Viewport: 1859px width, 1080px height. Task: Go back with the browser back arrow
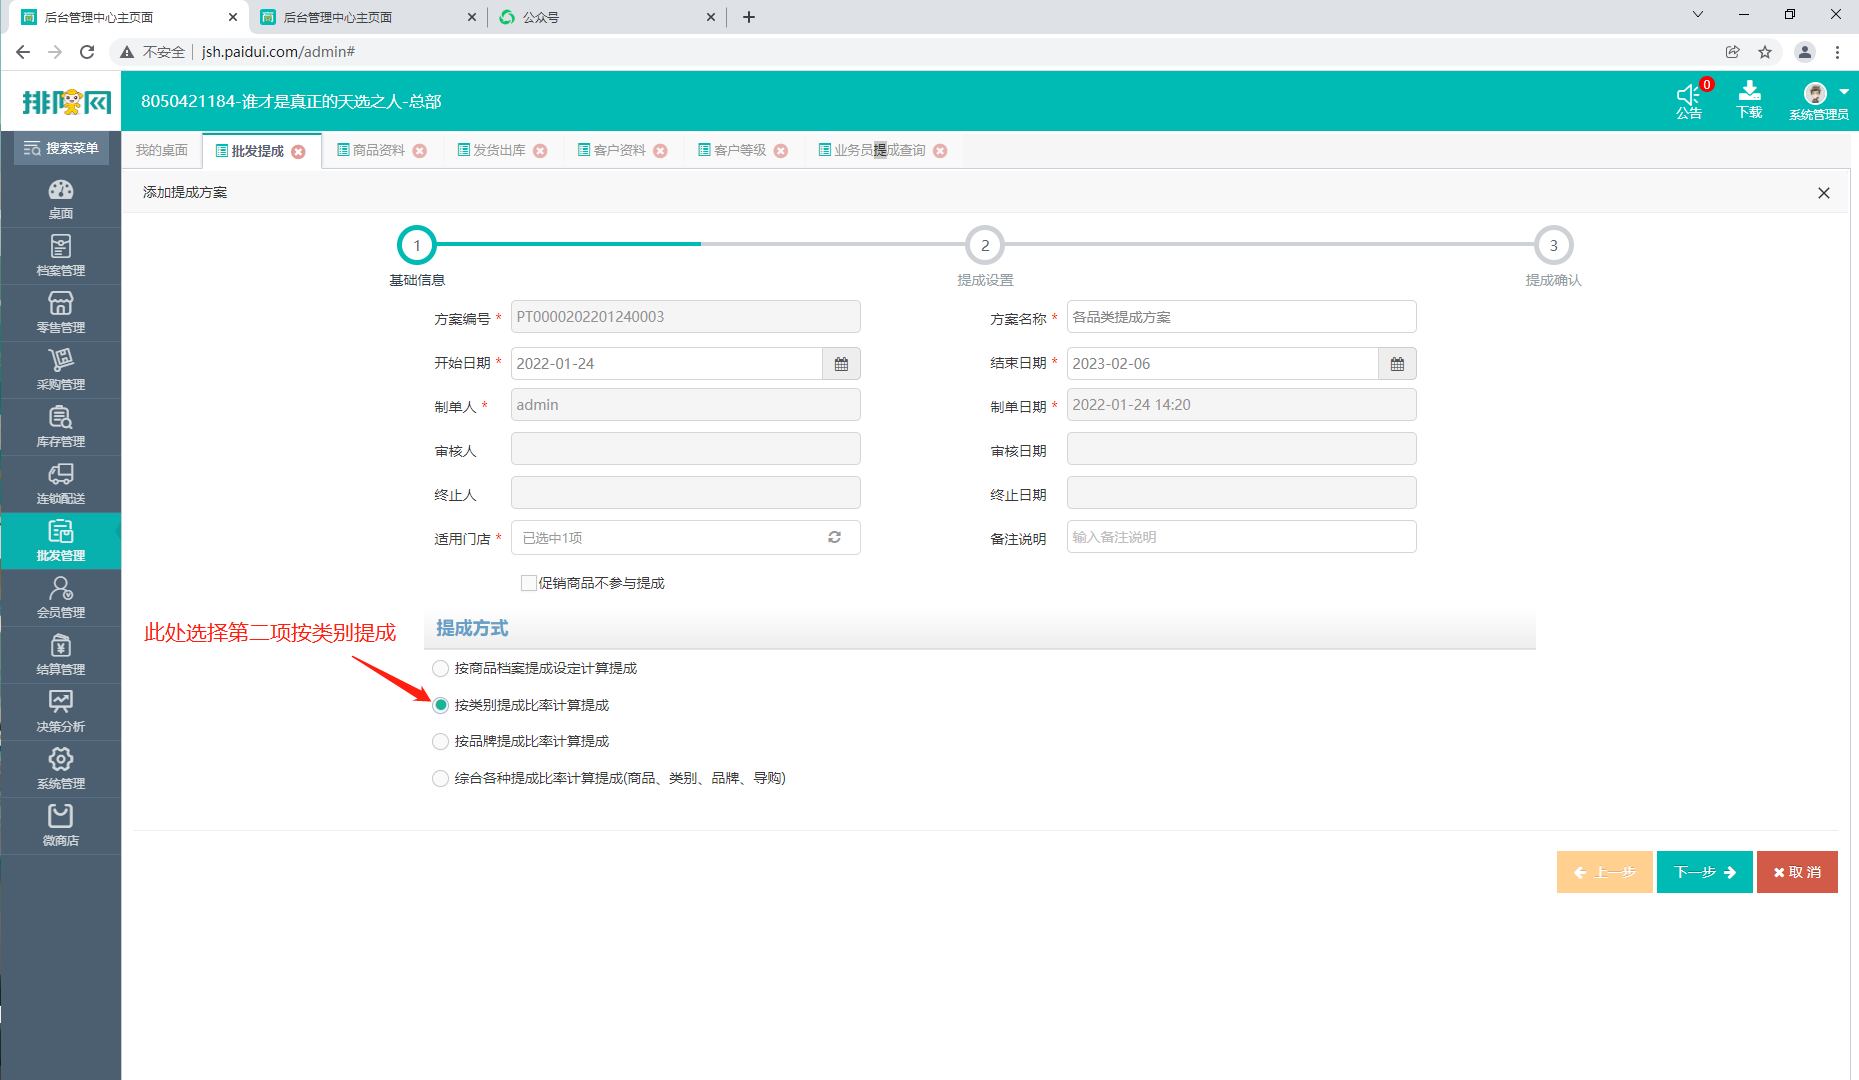[x=23, y=52]
